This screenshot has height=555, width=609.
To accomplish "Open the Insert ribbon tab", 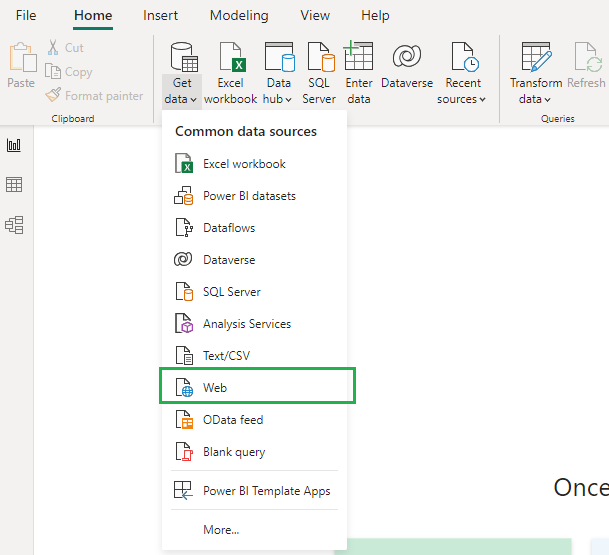I will point(160,16).
